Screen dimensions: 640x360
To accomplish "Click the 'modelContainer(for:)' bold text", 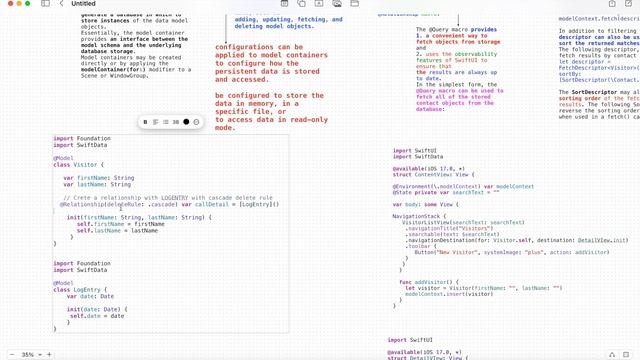I will click(113, 69).
